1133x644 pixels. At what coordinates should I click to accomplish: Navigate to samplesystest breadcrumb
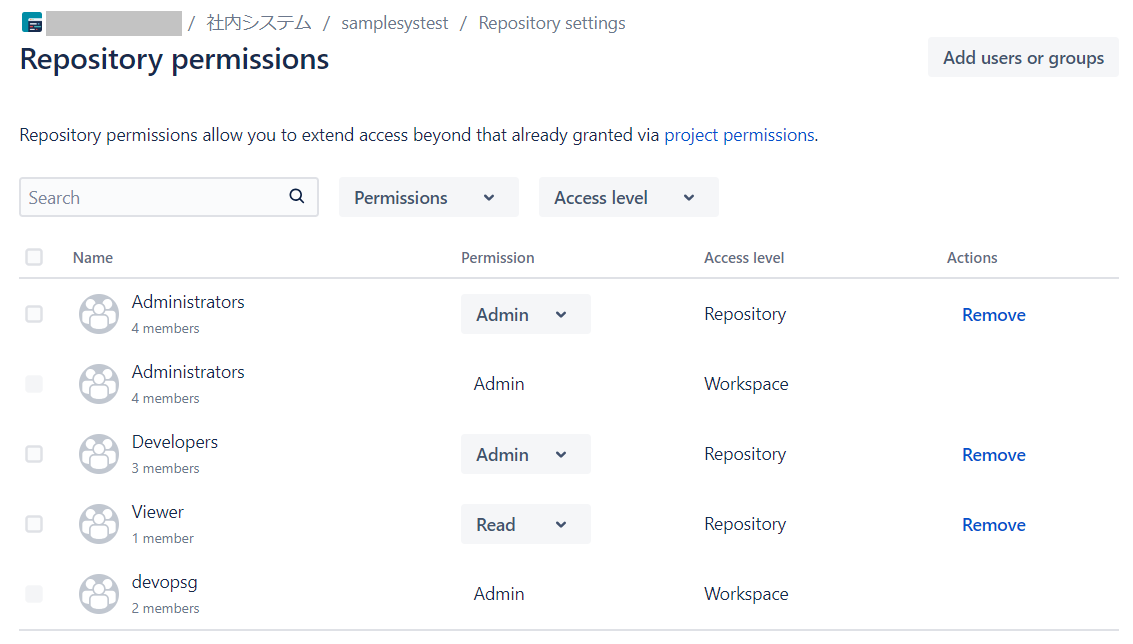point(394,23)
